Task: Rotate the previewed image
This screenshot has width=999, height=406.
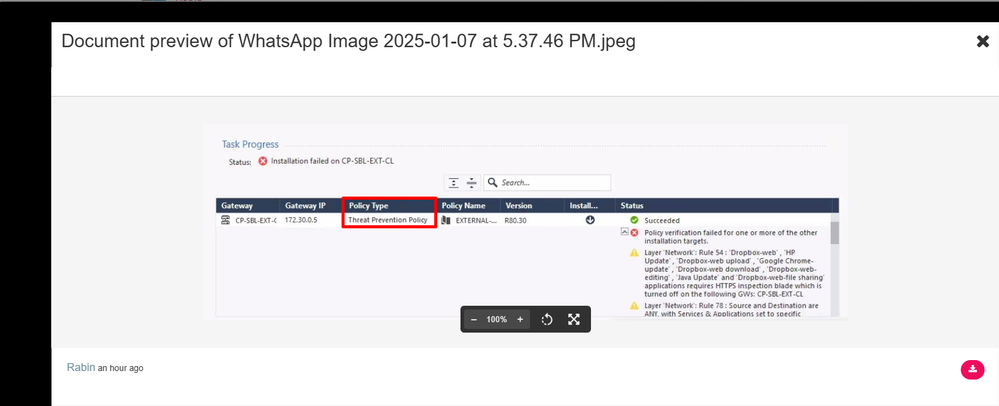Action: tap(547, 319)
